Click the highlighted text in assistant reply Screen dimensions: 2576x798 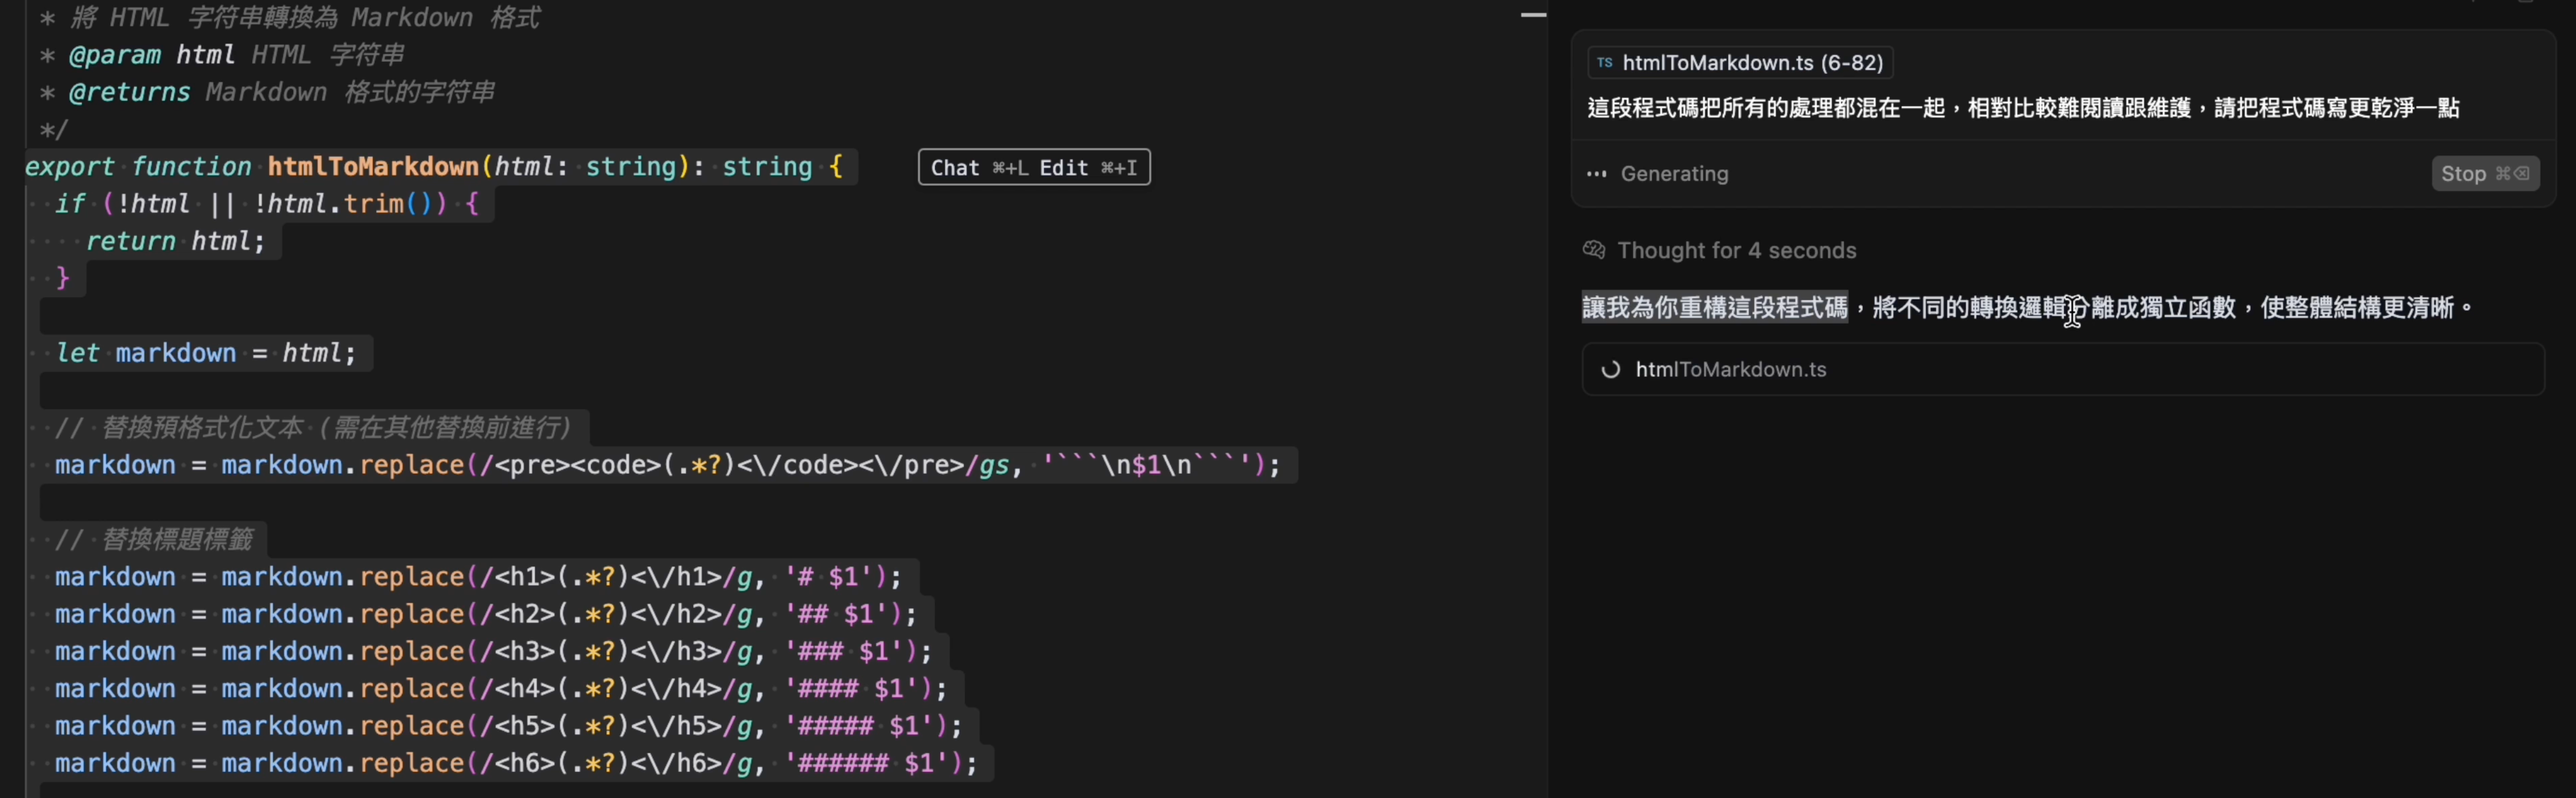[x=1714, y=308]
